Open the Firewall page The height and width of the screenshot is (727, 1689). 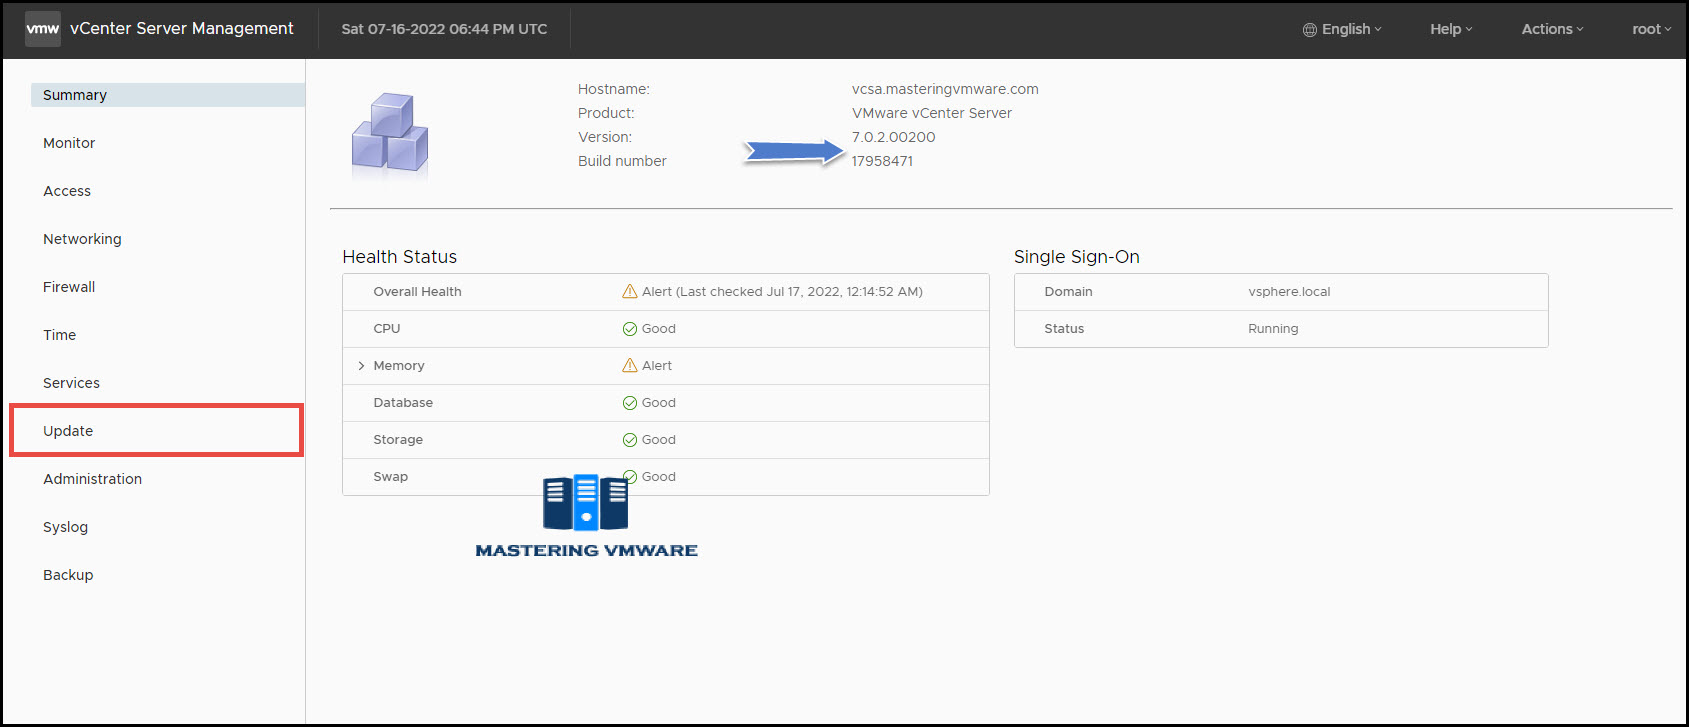click(69, 287)
